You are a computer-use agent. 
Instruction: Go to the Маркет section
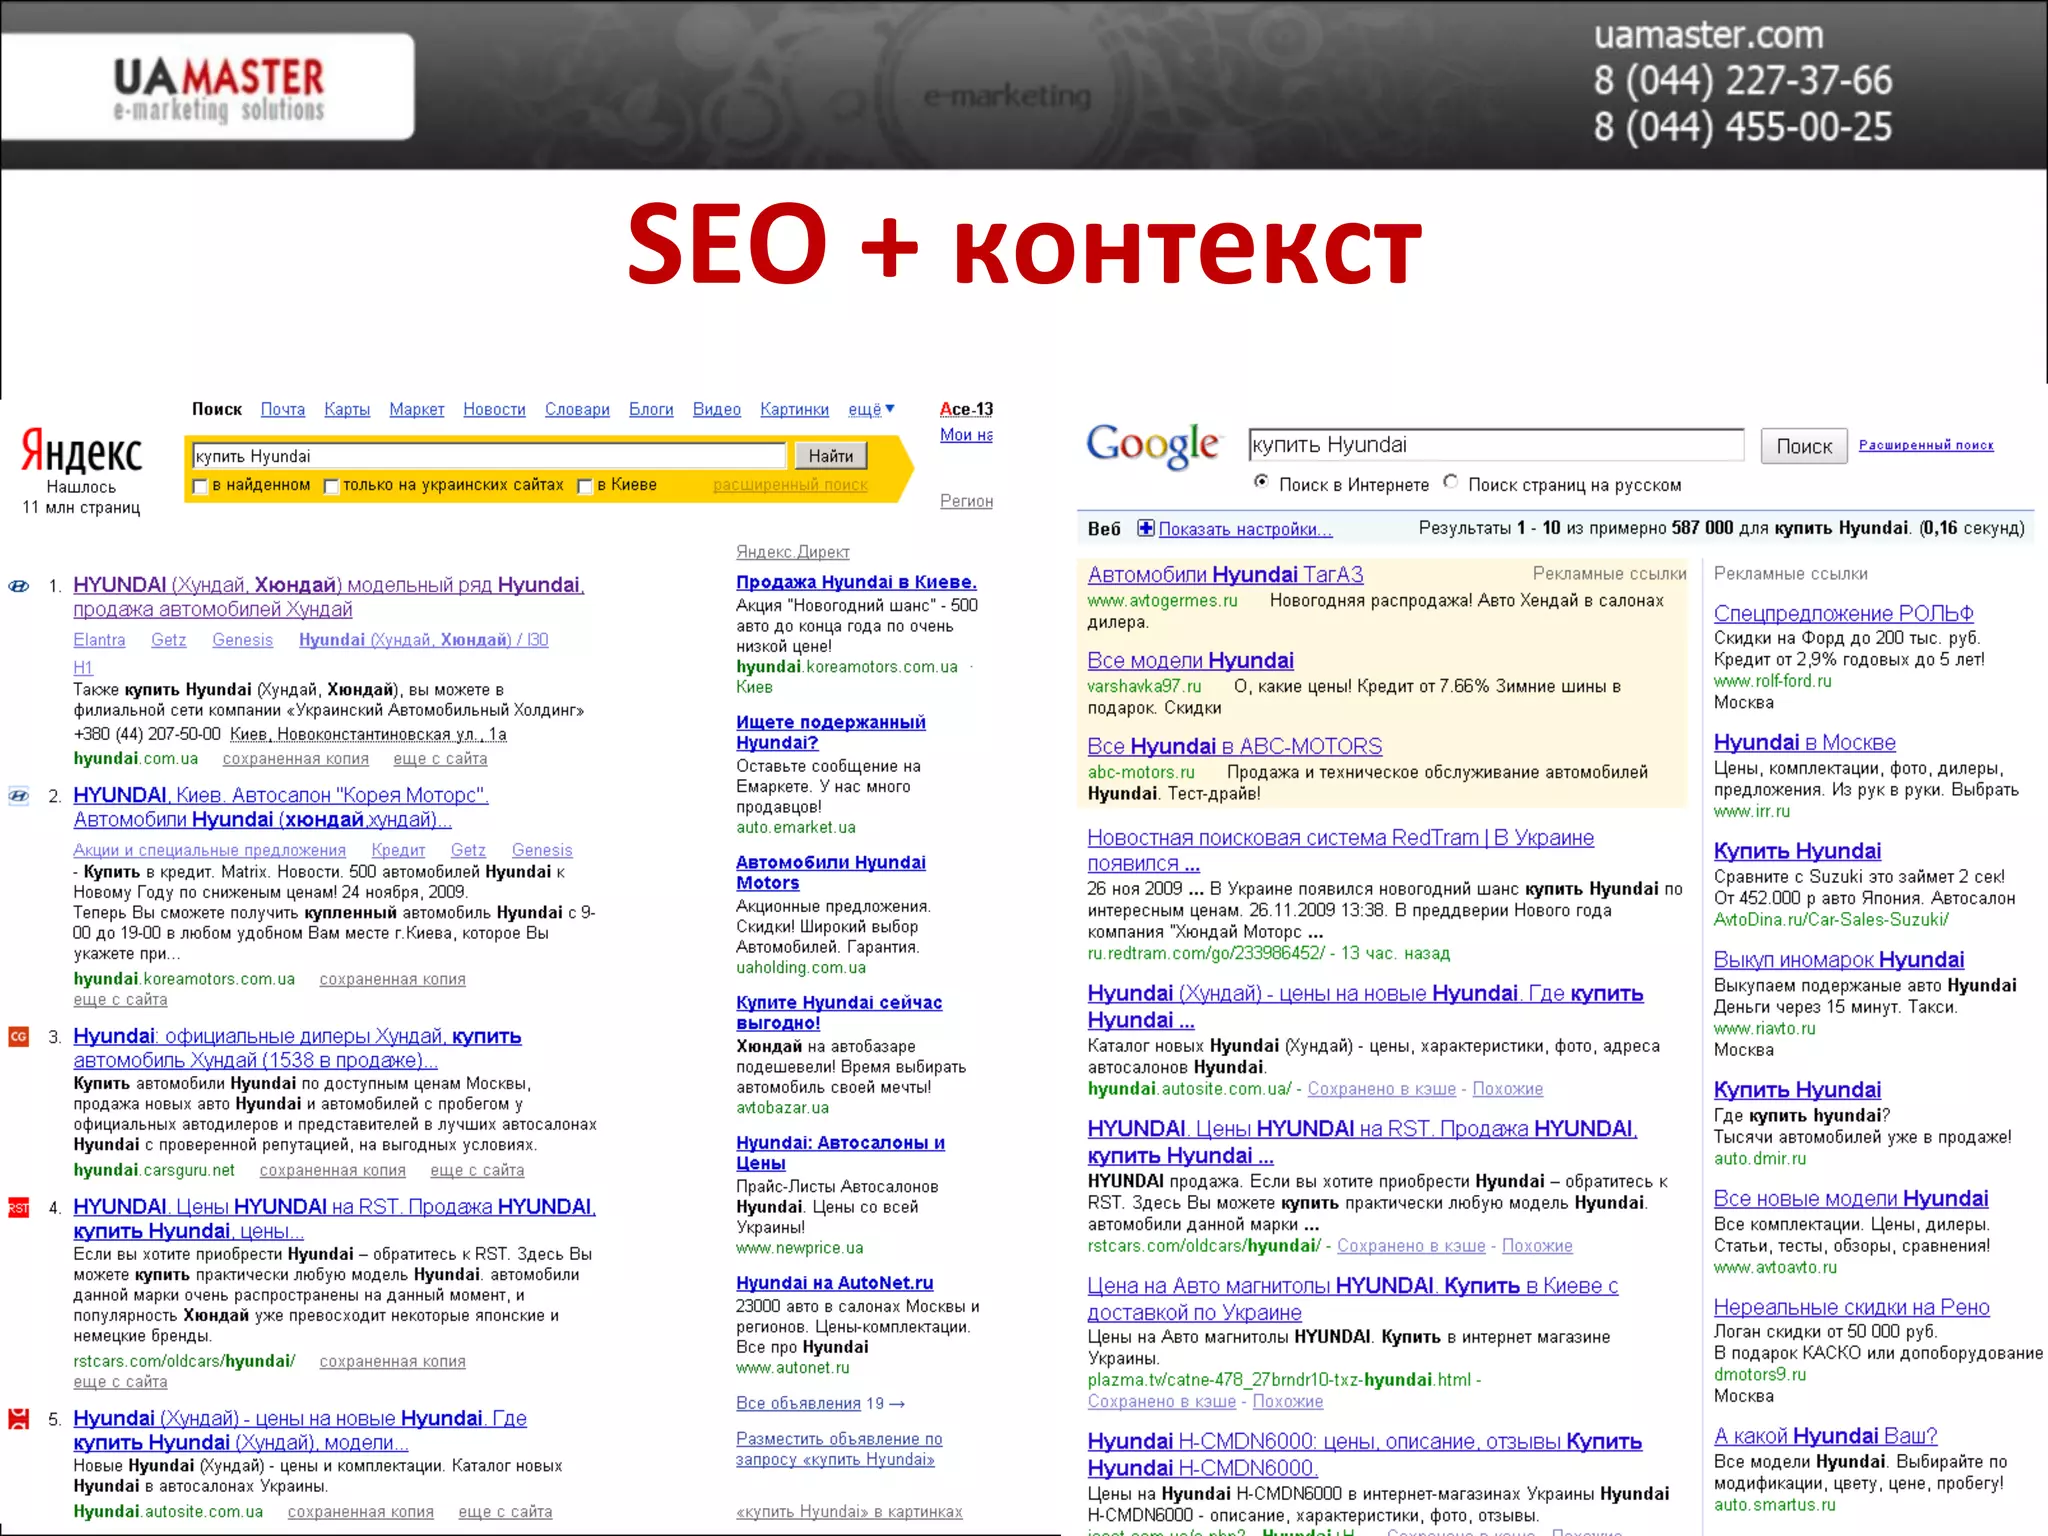point(417,409)
